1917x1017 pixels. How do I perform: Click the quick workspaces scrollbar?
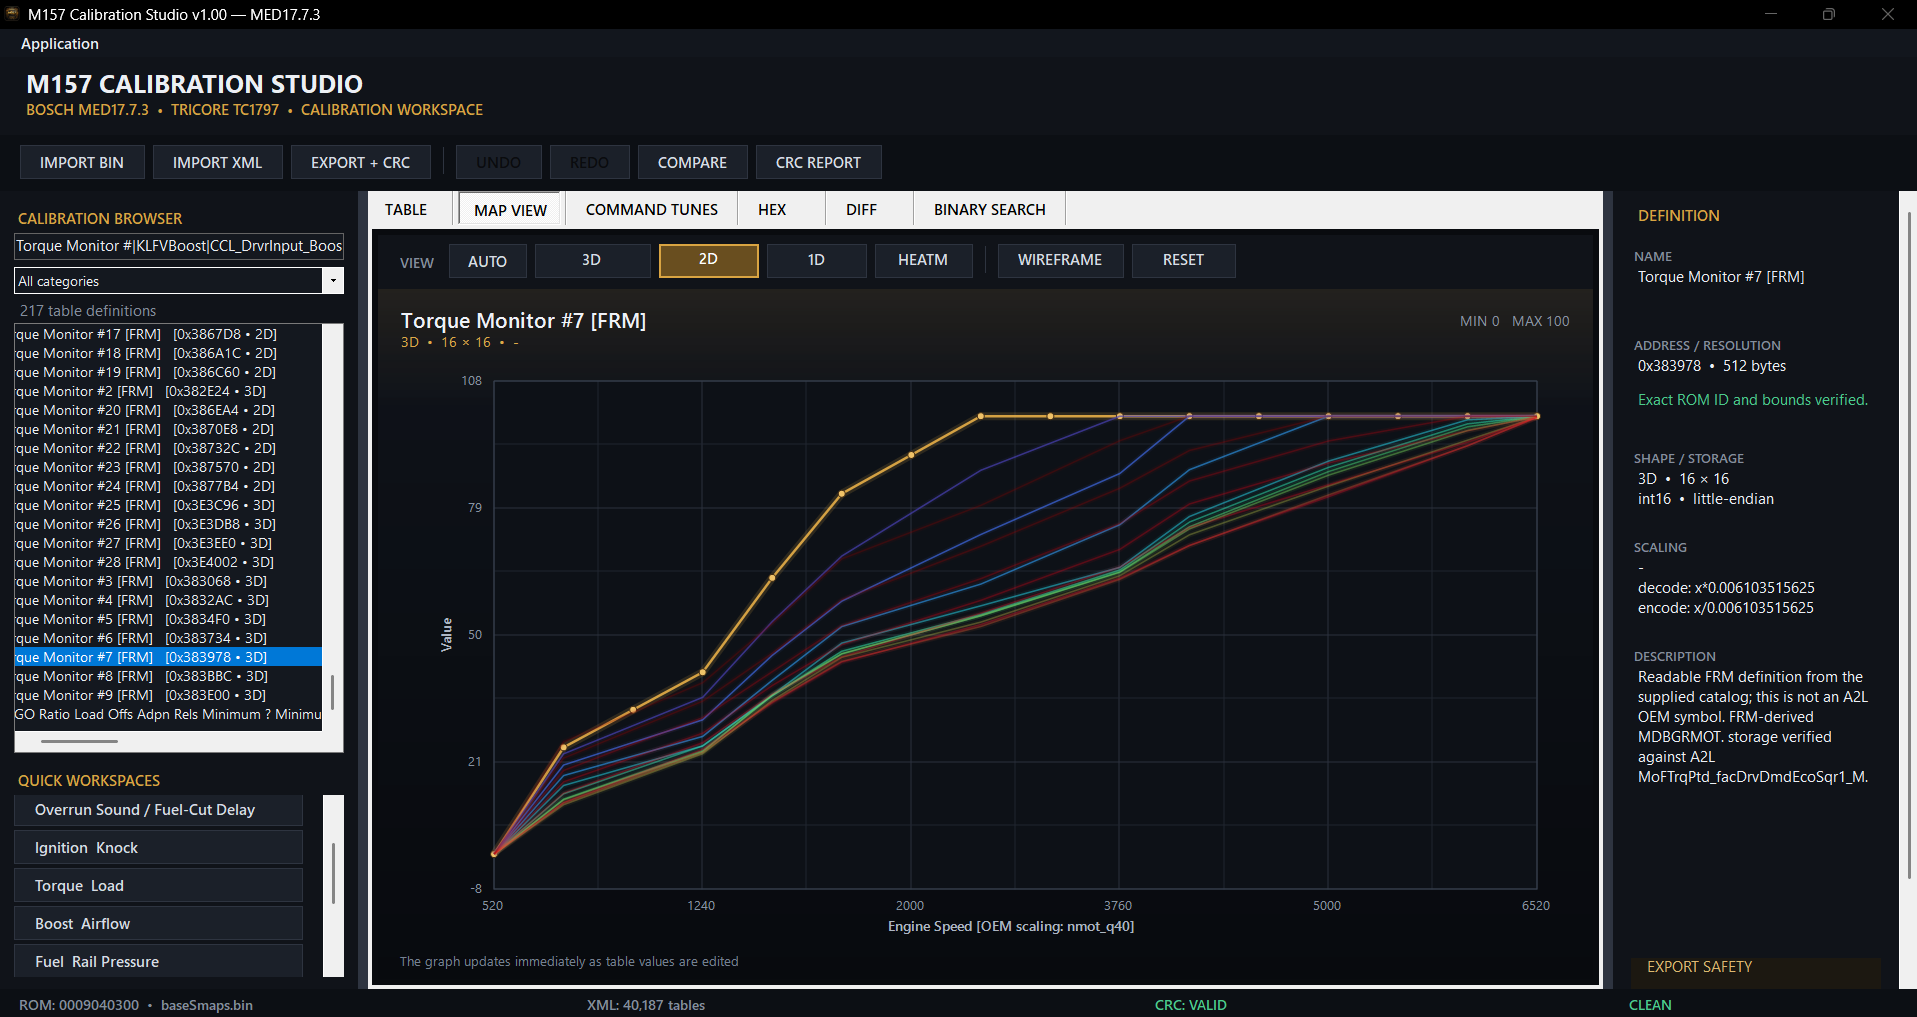[333, 872]
